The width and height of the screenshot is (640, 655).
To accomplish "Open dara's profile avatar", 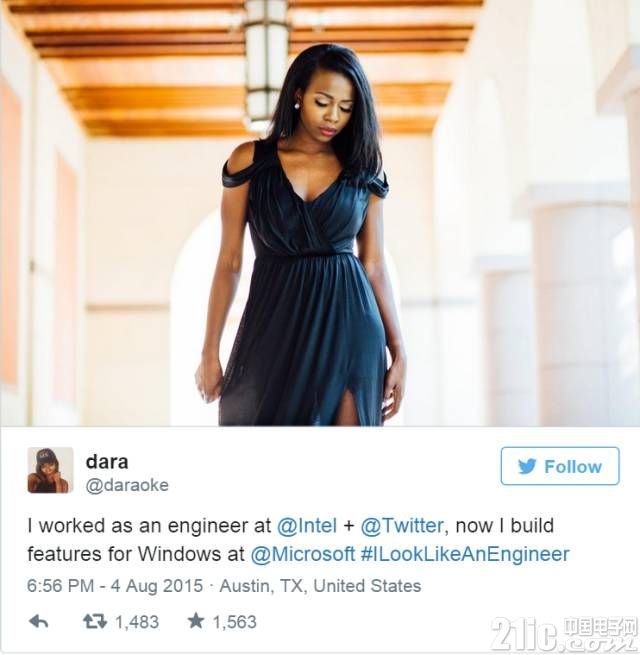I will point(51,470).
